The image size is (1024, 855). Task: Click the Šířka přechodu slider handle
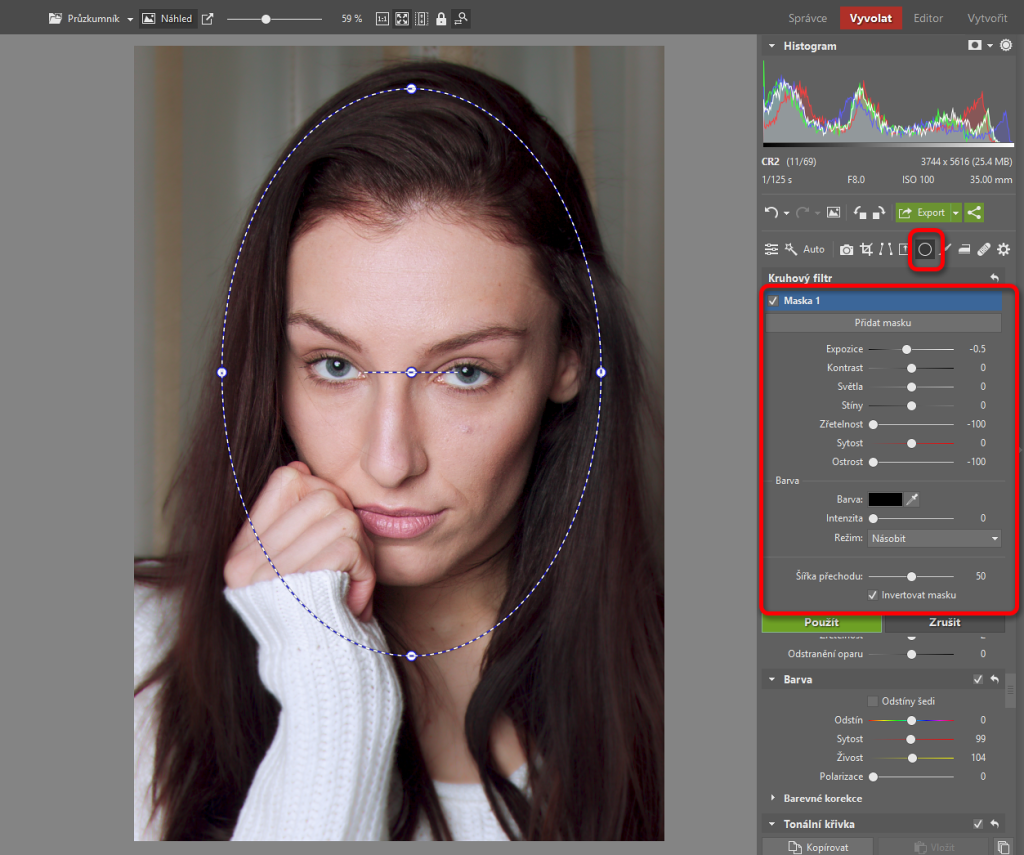click(x=911, y=576)
